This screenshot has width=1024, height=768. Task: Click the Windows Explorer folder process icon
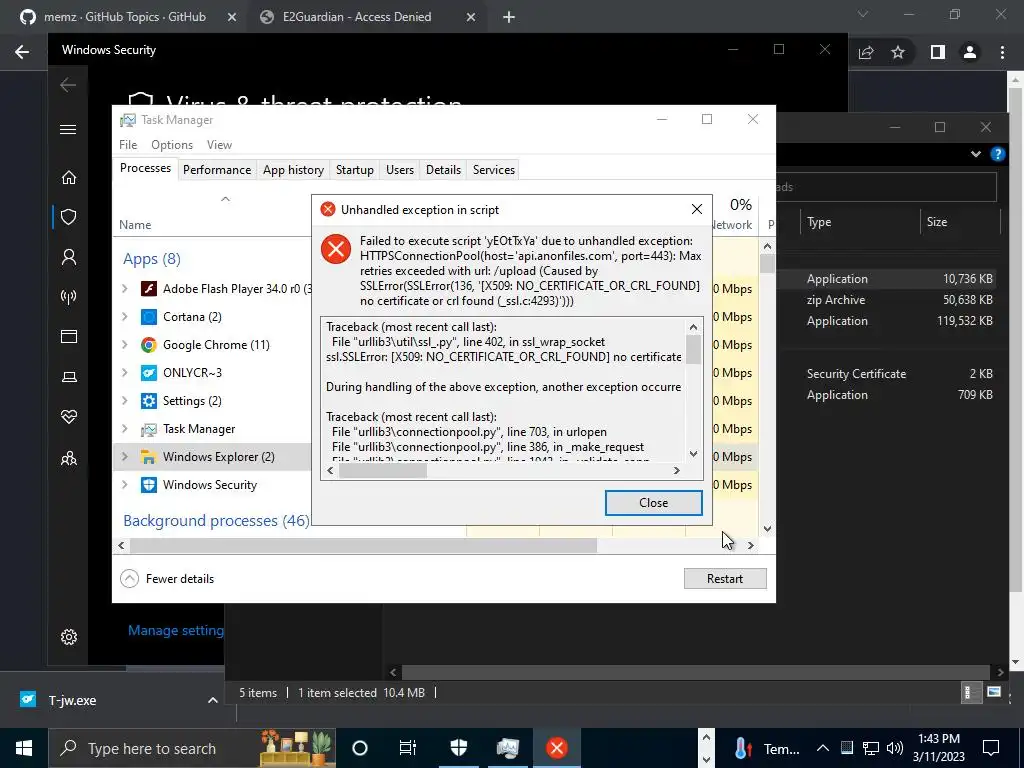pyautogui.click(x=149, y=457)
